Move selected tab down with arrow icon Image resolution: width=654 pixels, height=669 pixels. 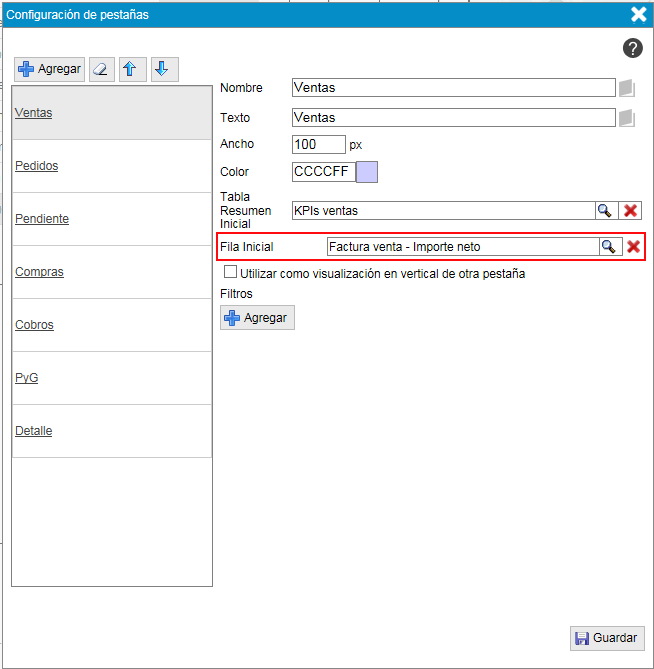(165, 69)
